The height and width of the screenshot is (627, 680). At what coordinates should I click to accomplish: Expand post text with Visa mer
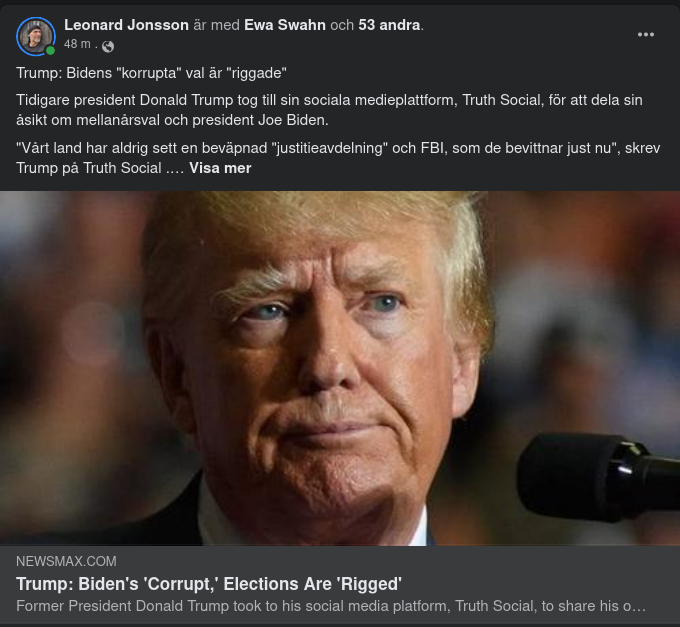coord(220,168)
